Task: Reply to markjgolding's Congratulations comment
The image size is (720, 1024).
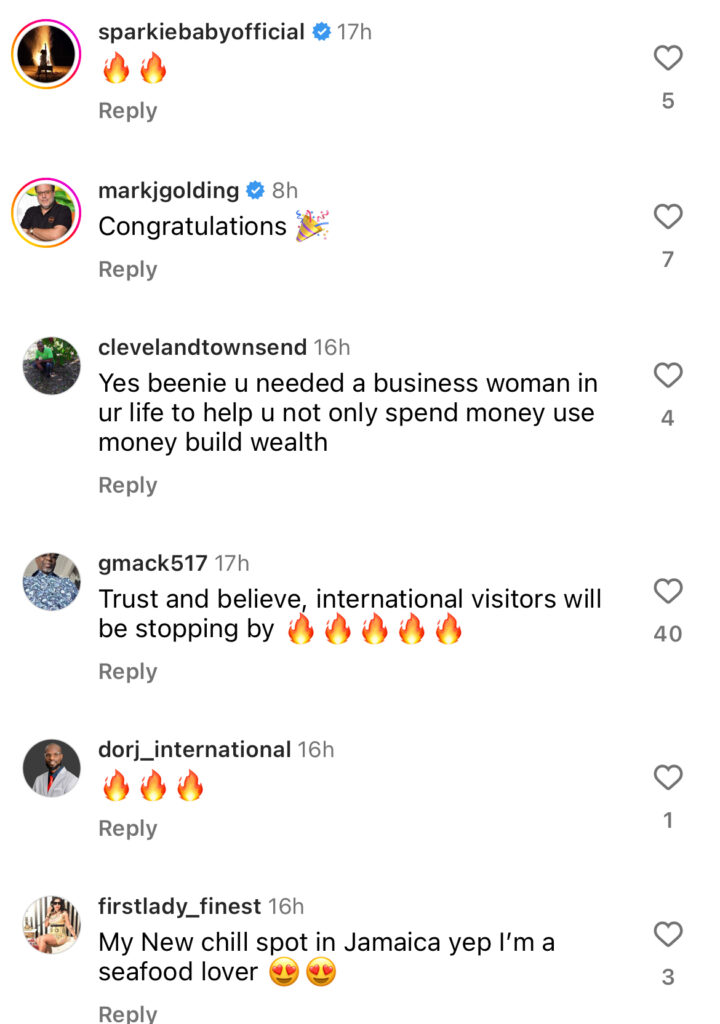Action: 127,269
